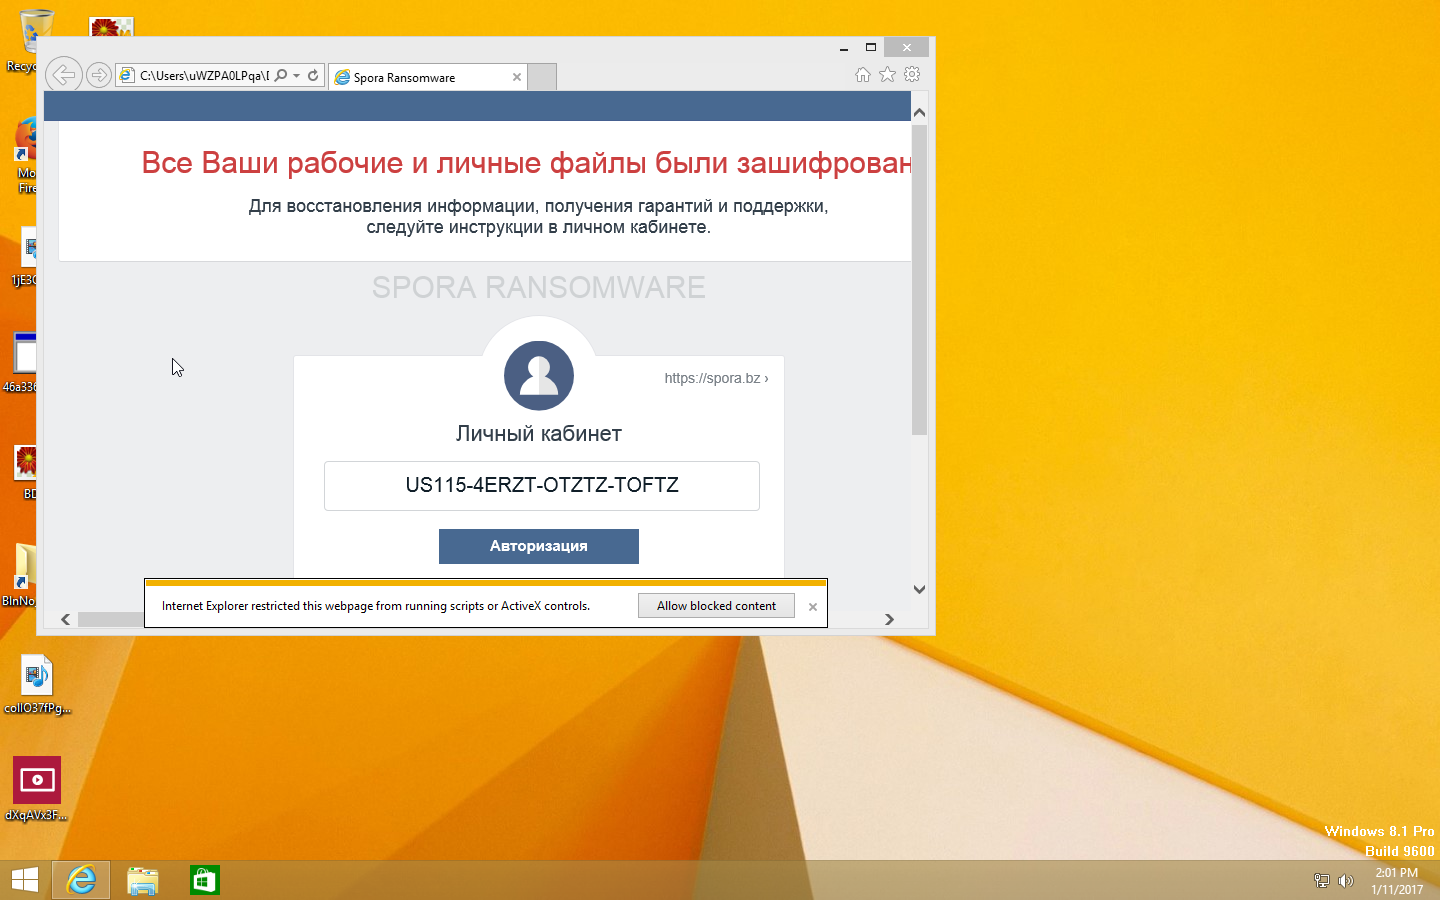1440x900 pixels.
Task: Maximize the Internet Explorer window
Action: click(871, 47)
